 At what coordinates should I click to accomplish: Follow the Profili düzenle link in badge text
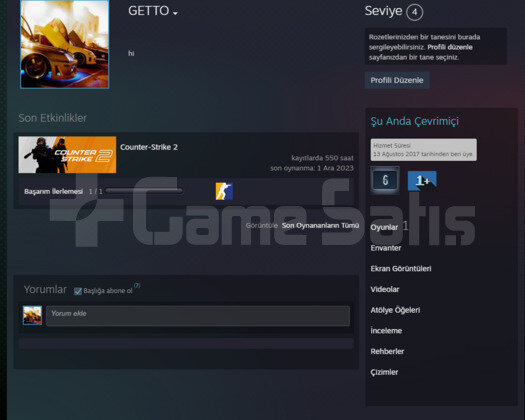point(450,47)
